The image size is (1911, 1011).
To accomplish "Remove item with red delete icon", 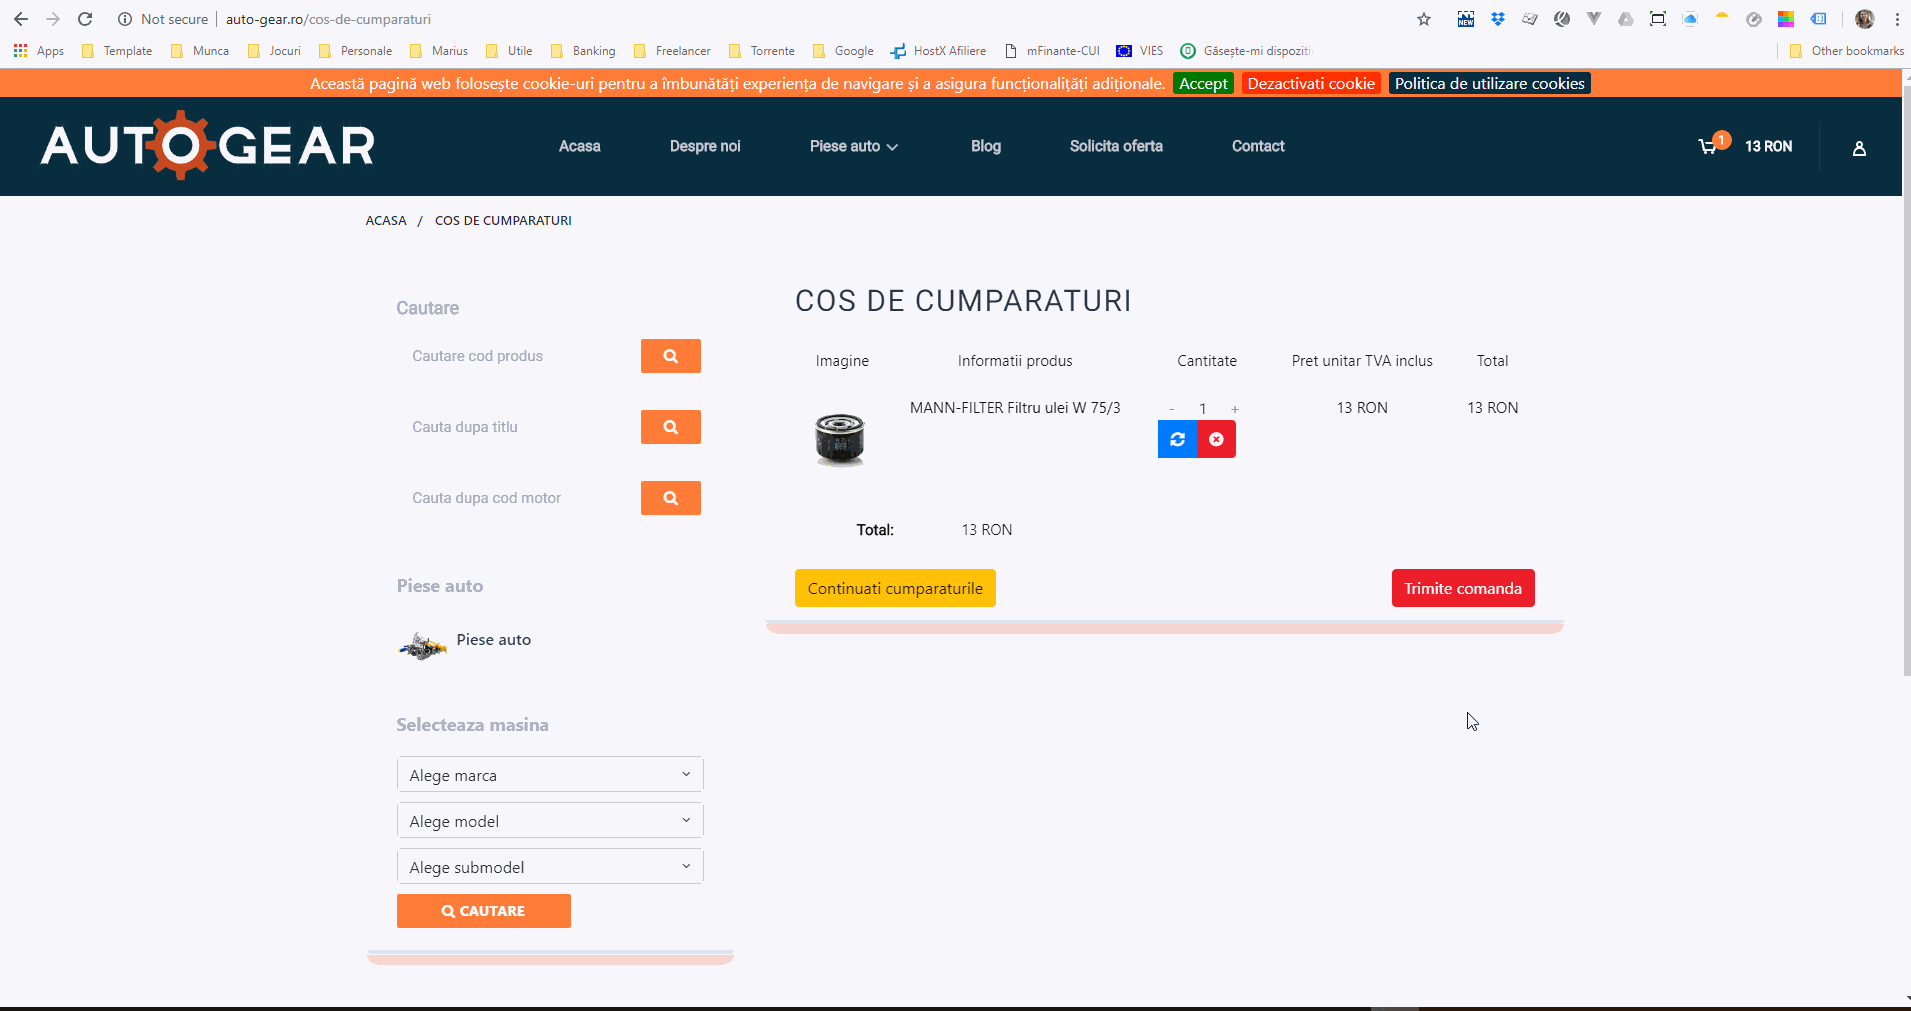I will click(x=1216, y=439).
